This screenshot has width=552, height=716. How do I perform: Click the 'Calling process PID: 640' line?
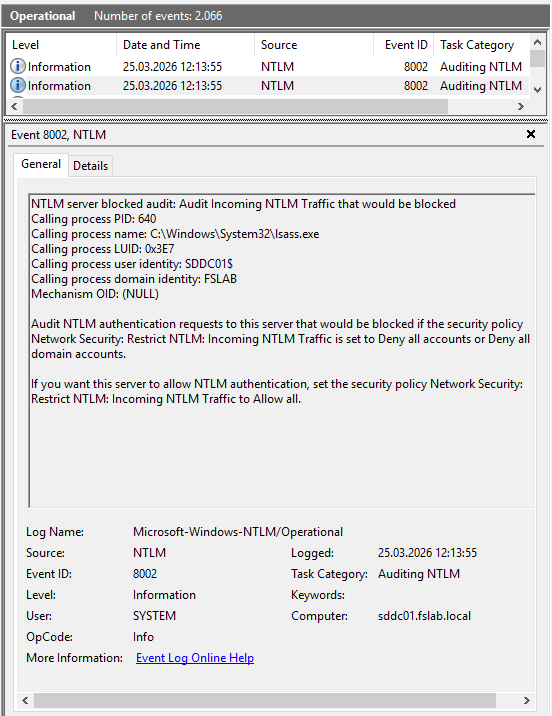(x=94, y=219)
